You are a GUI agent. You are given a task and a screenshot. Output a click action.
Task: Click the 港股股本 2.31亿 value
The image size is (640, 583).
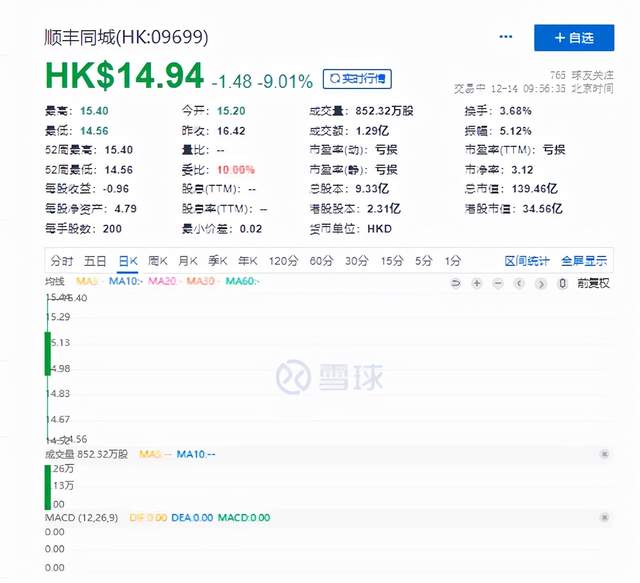pyautogui.click(x=384, y=209)
